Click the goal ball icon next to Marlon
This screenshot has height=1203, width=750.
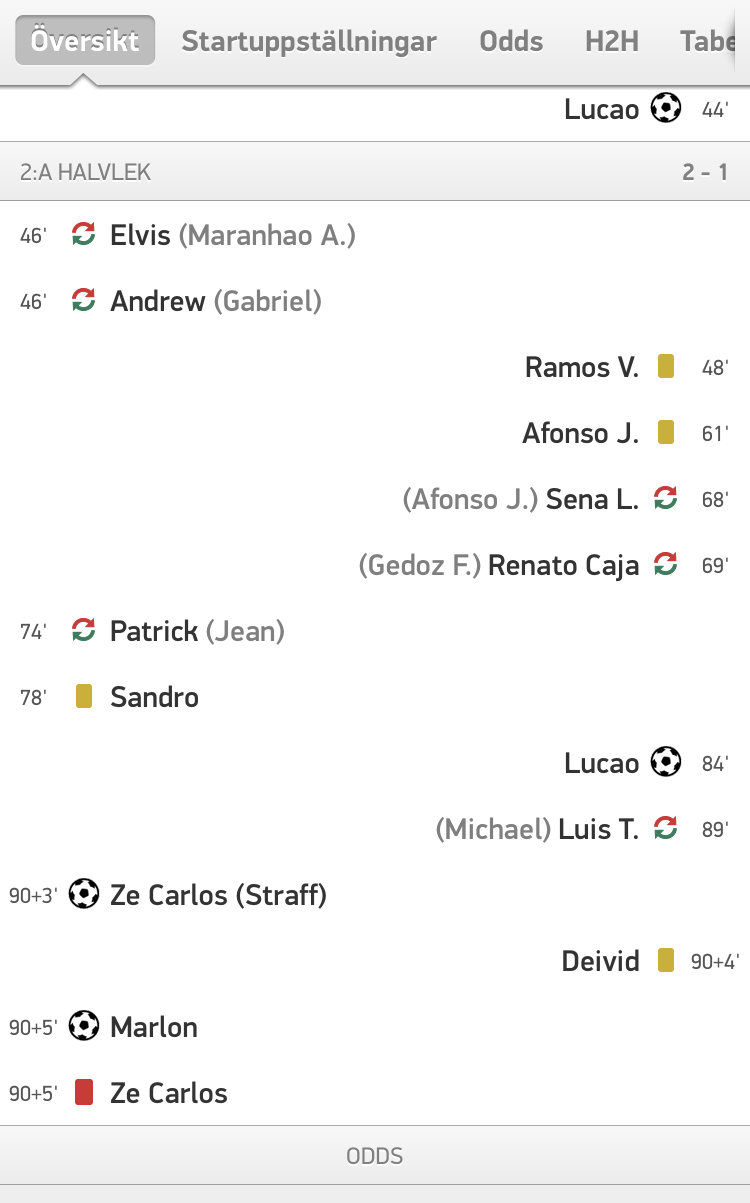tap(84, 1026)
